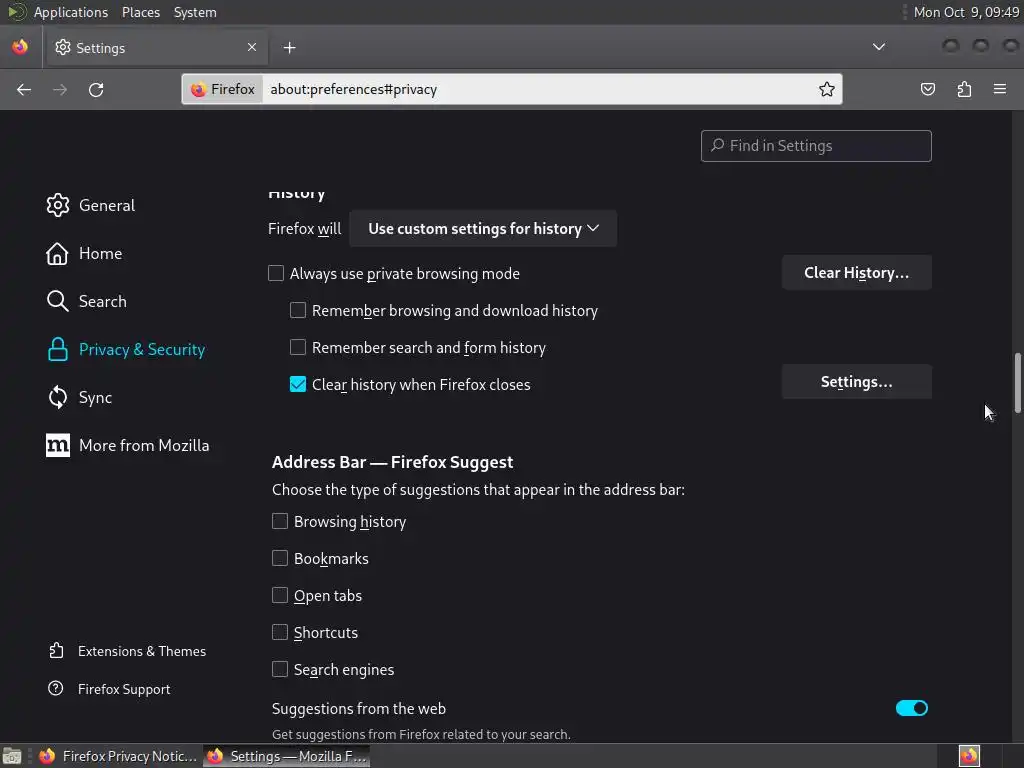Image resolution: width=1024 pixels, height=768 pixels.
Task: Bookmark this page with the star icon
Action: click(827, 89)
